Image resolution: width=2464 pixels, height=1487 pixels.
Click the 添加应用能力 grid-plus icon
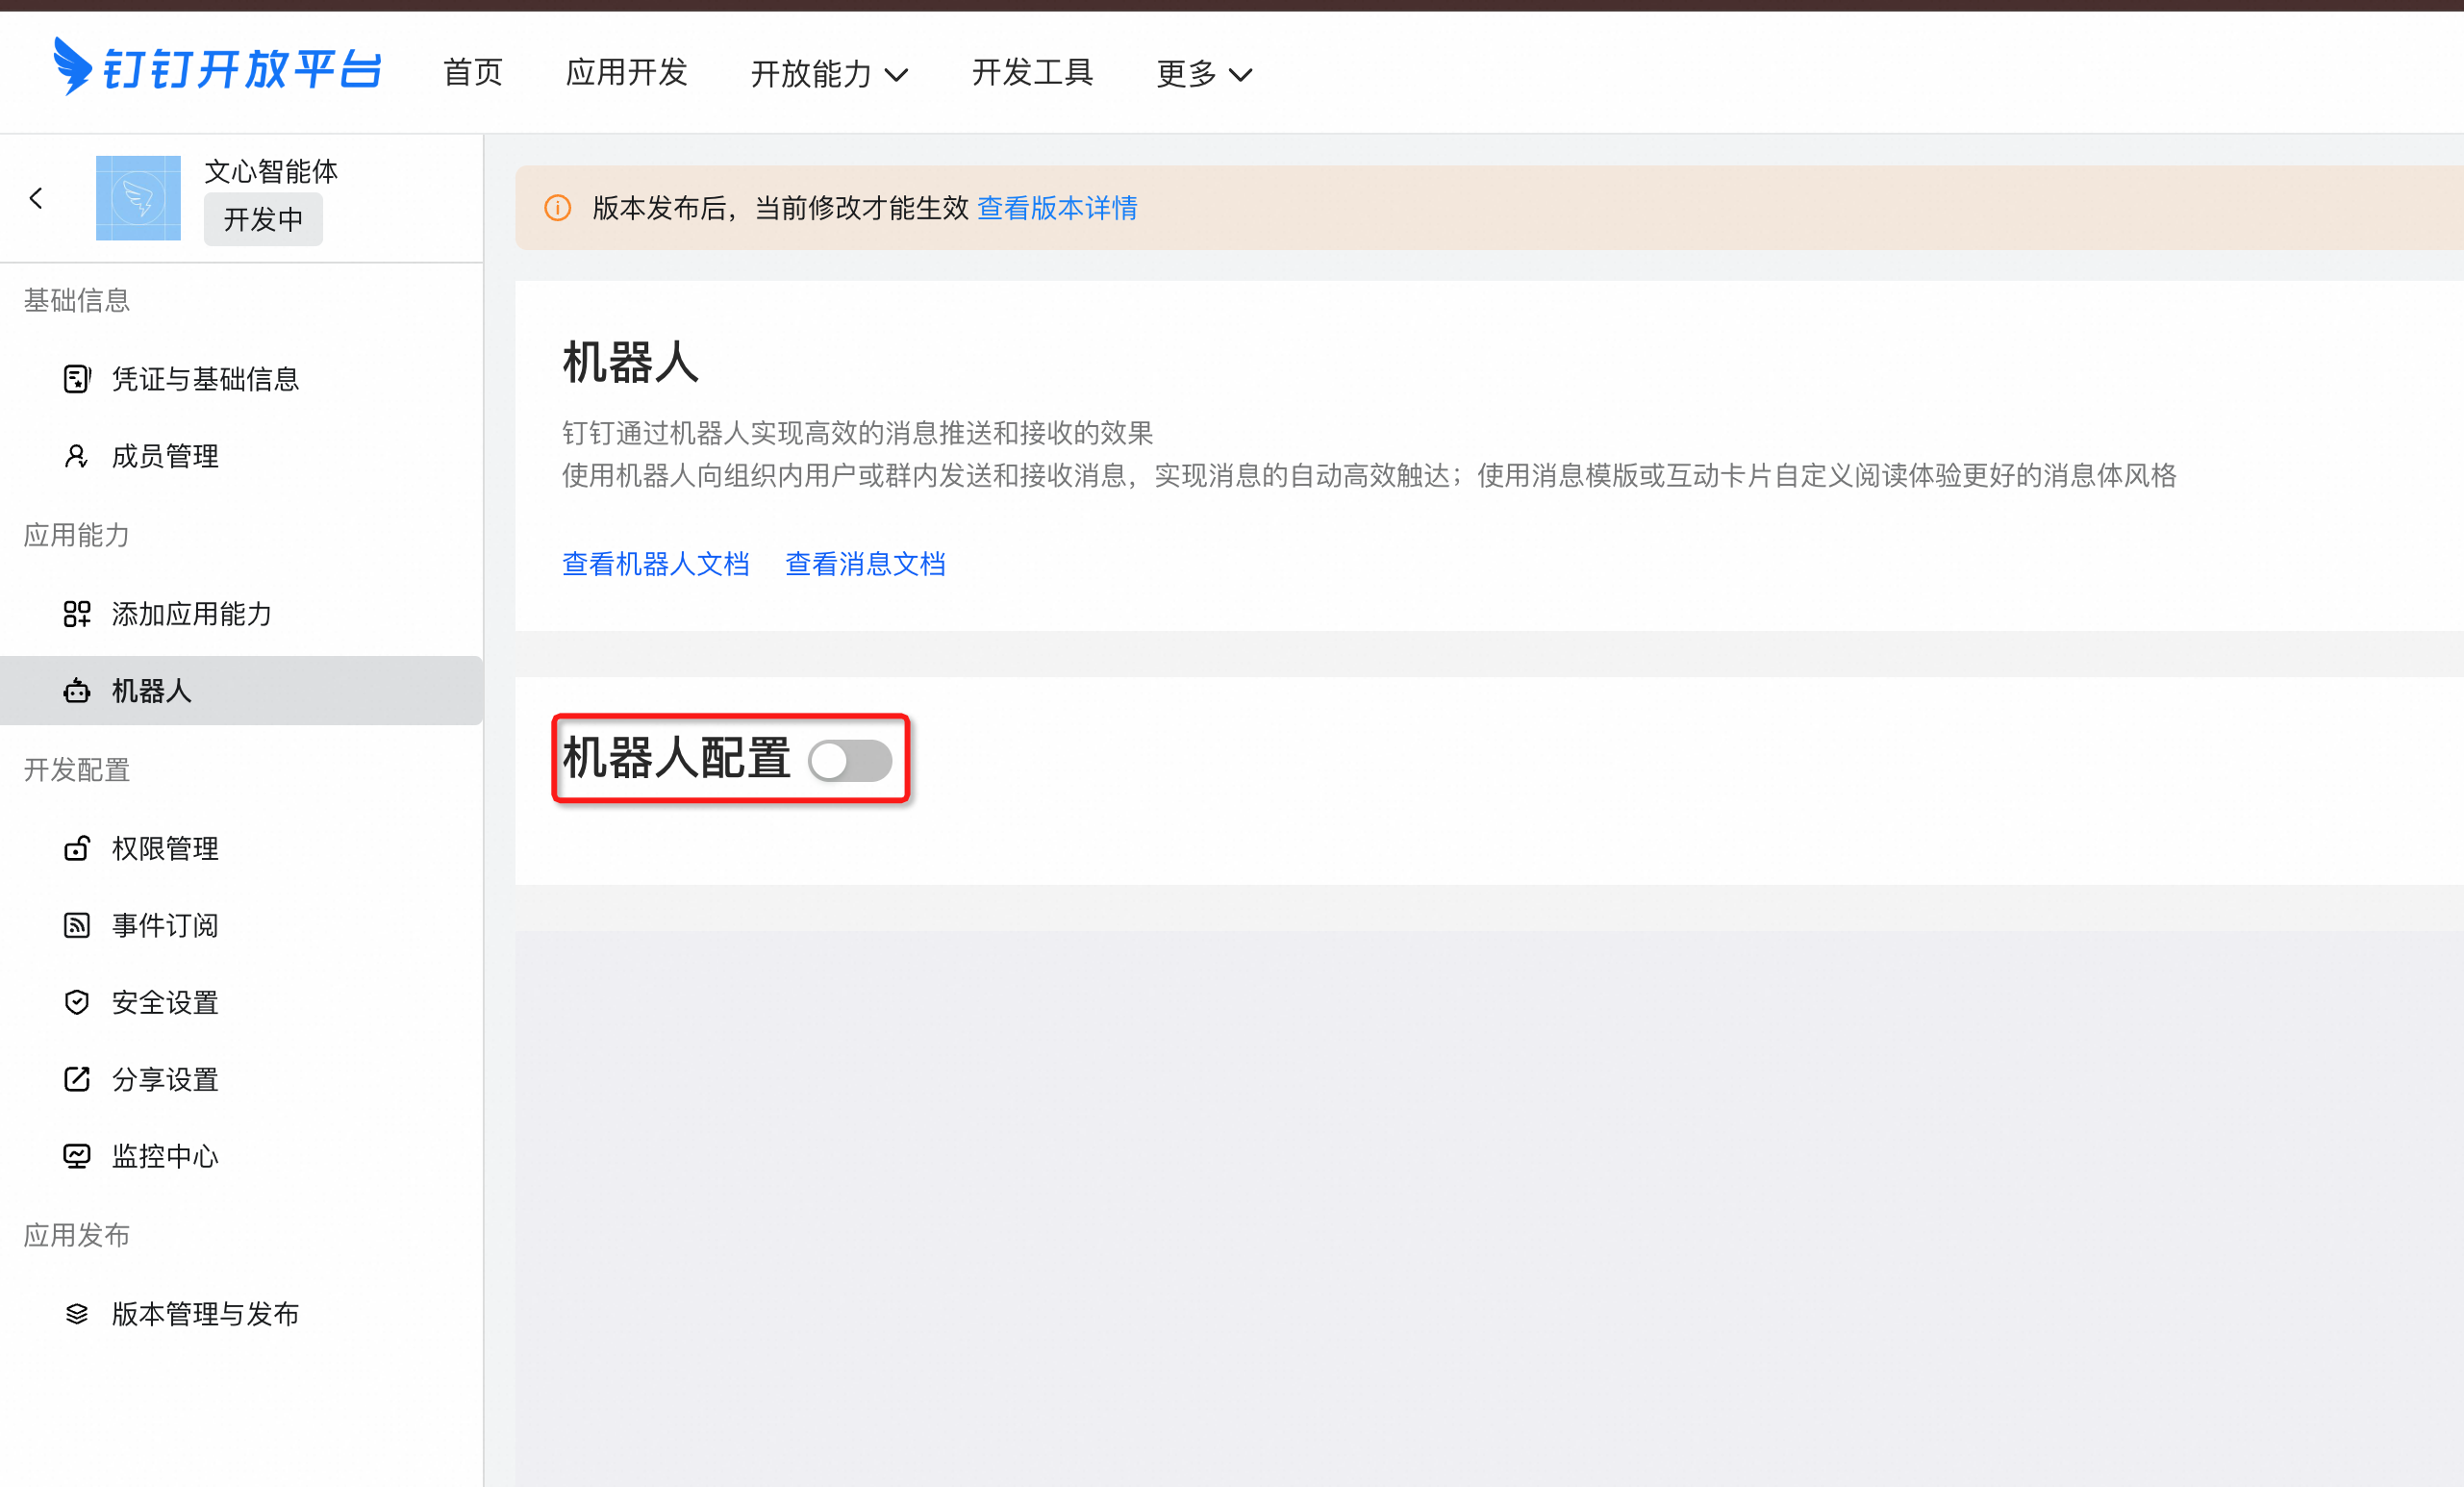point(77,613)
